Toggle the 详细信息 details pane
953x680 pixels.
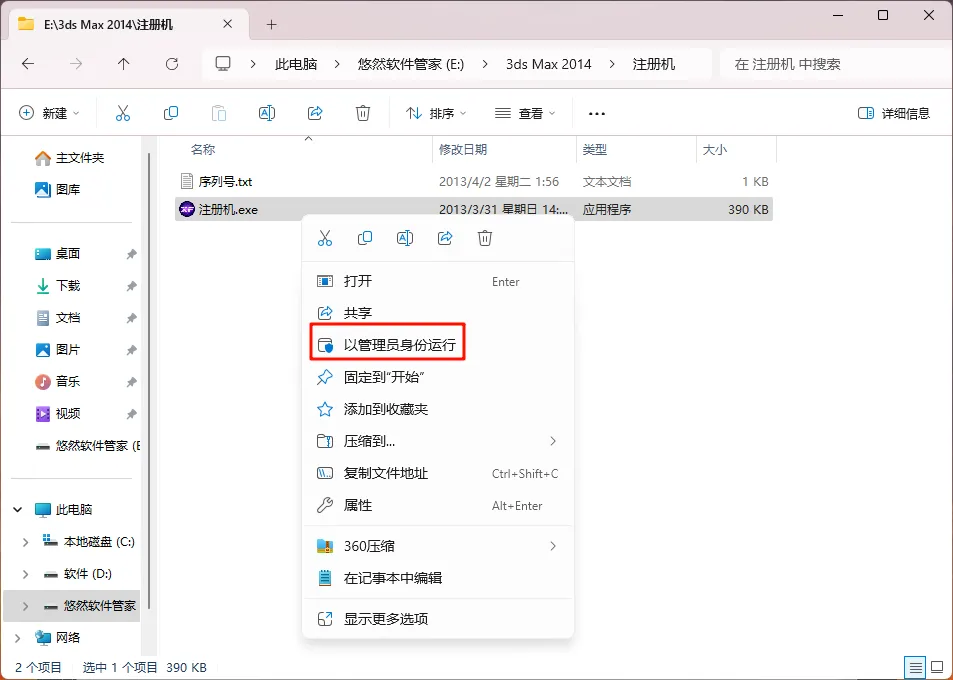pos(893,113)
